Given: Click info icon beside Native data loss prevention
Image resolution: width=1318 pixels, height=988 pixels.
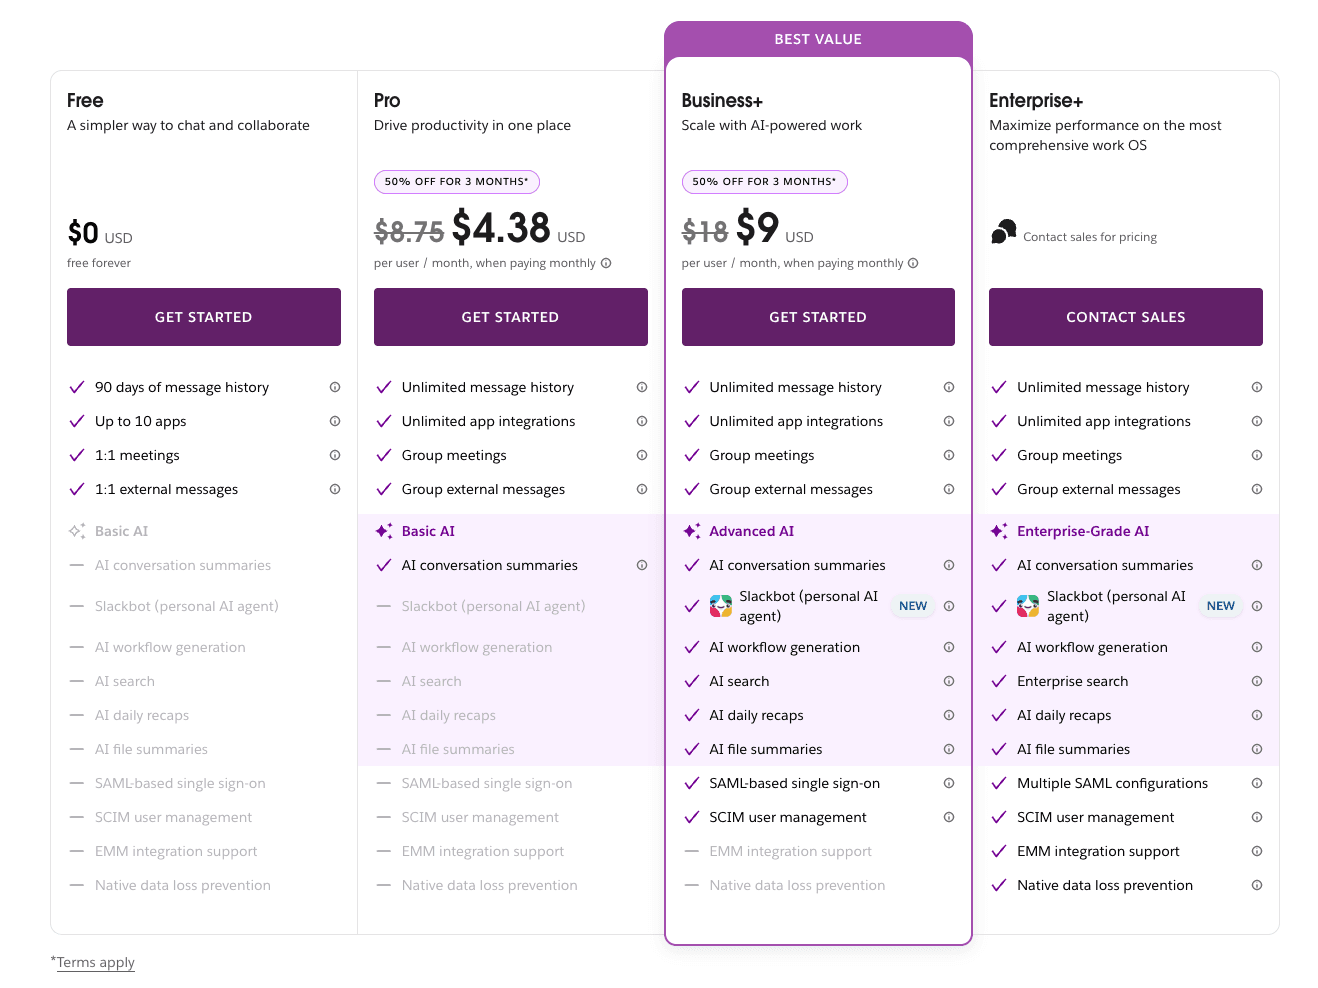Looking at the screenshot, I should pyautogui.click(x=1257, y=885).
